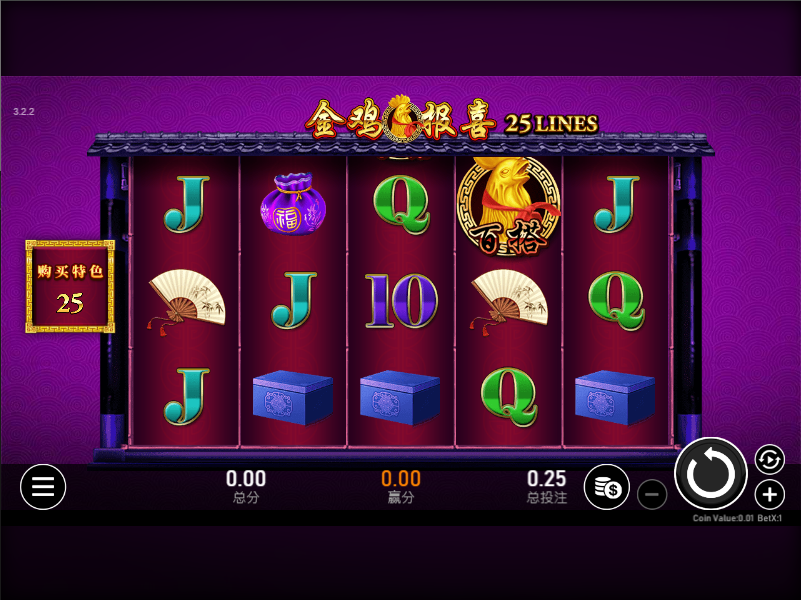Click the blue box on the fifth reel
Screen dimensions: 801x600
[x=615, y=397]
